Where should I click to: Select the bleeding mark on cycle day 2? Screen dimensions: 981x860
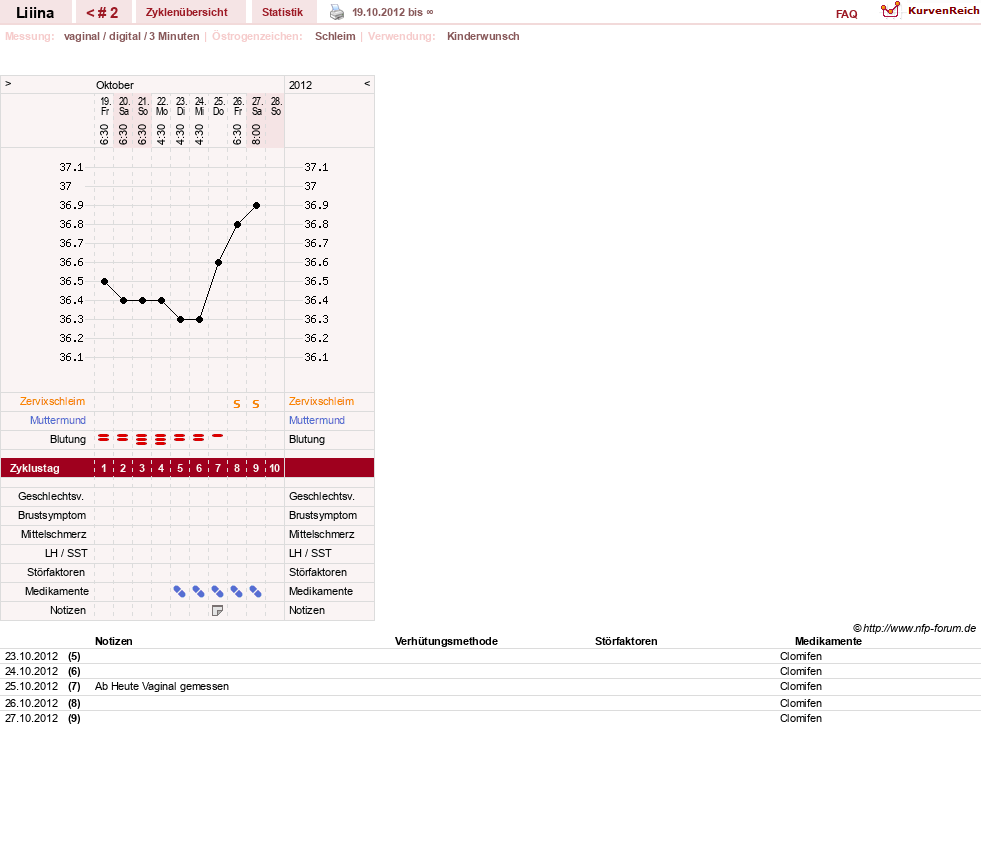coord(123,438)
